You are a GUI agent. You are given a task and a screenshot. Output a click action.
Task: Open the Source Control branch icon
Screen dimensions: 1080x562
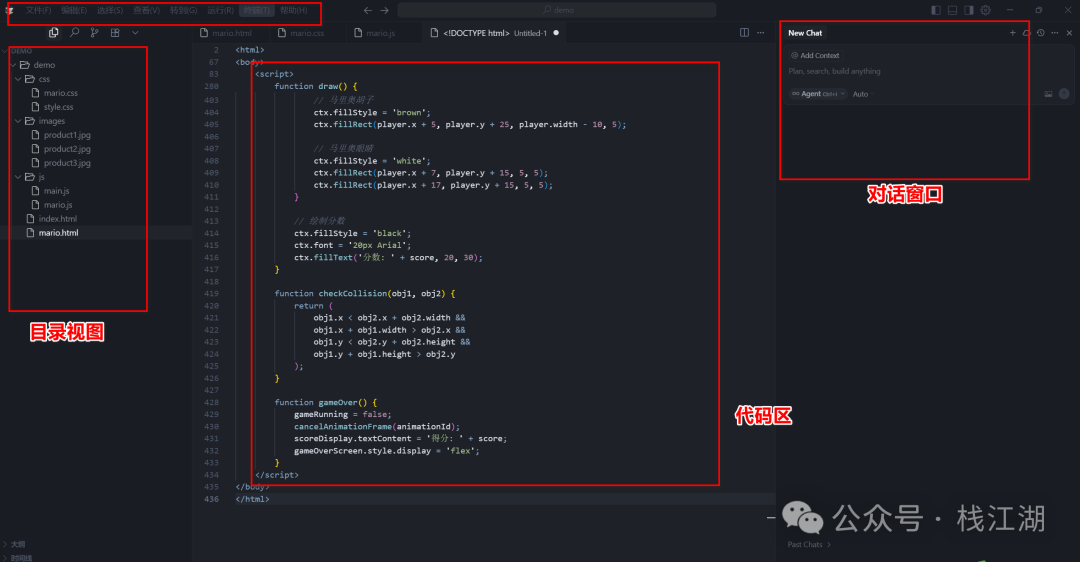pyautogui.click(x=94, y=32)
